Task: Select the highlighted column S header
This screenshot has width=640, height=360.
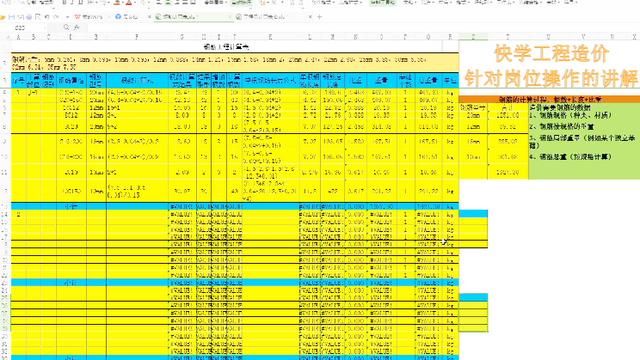Action: [473, 37]
